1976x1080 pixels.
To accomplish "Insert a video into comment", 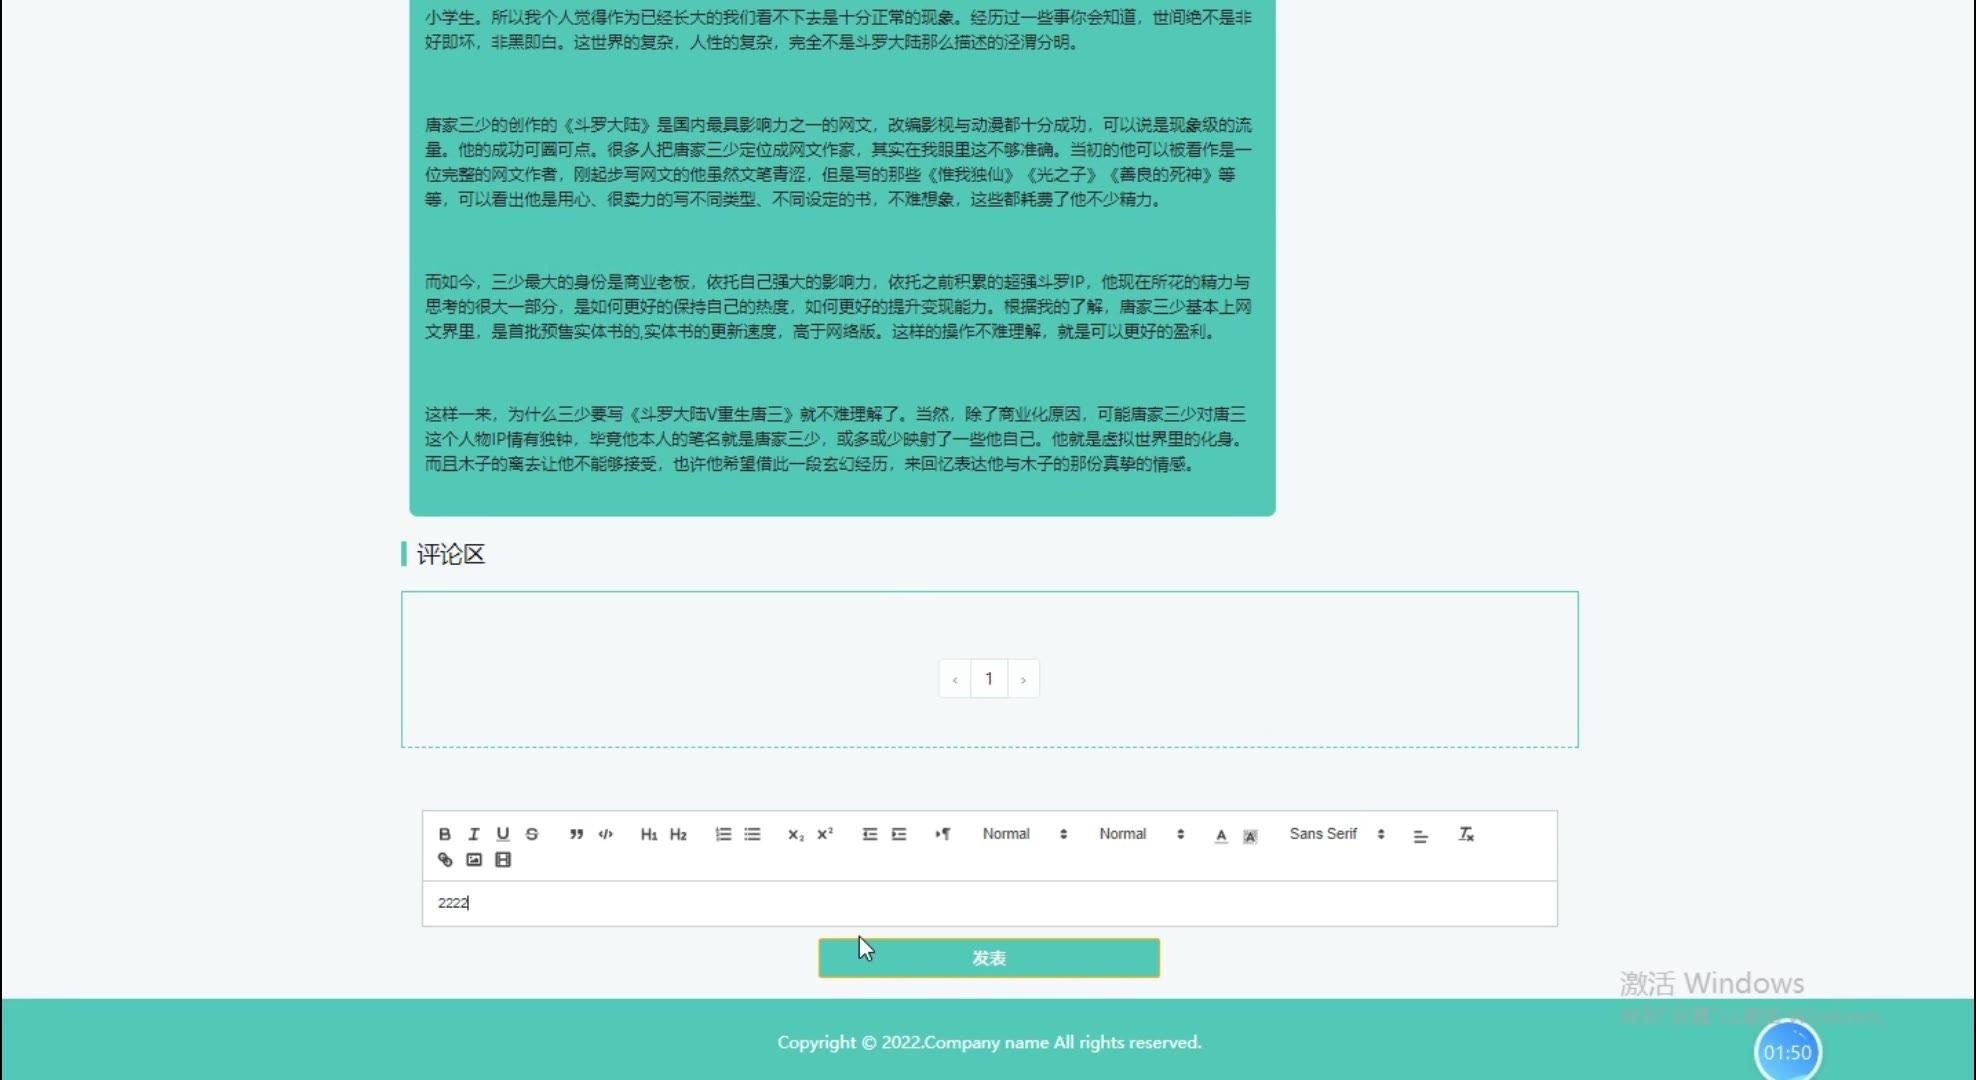I will click(503, 860).
